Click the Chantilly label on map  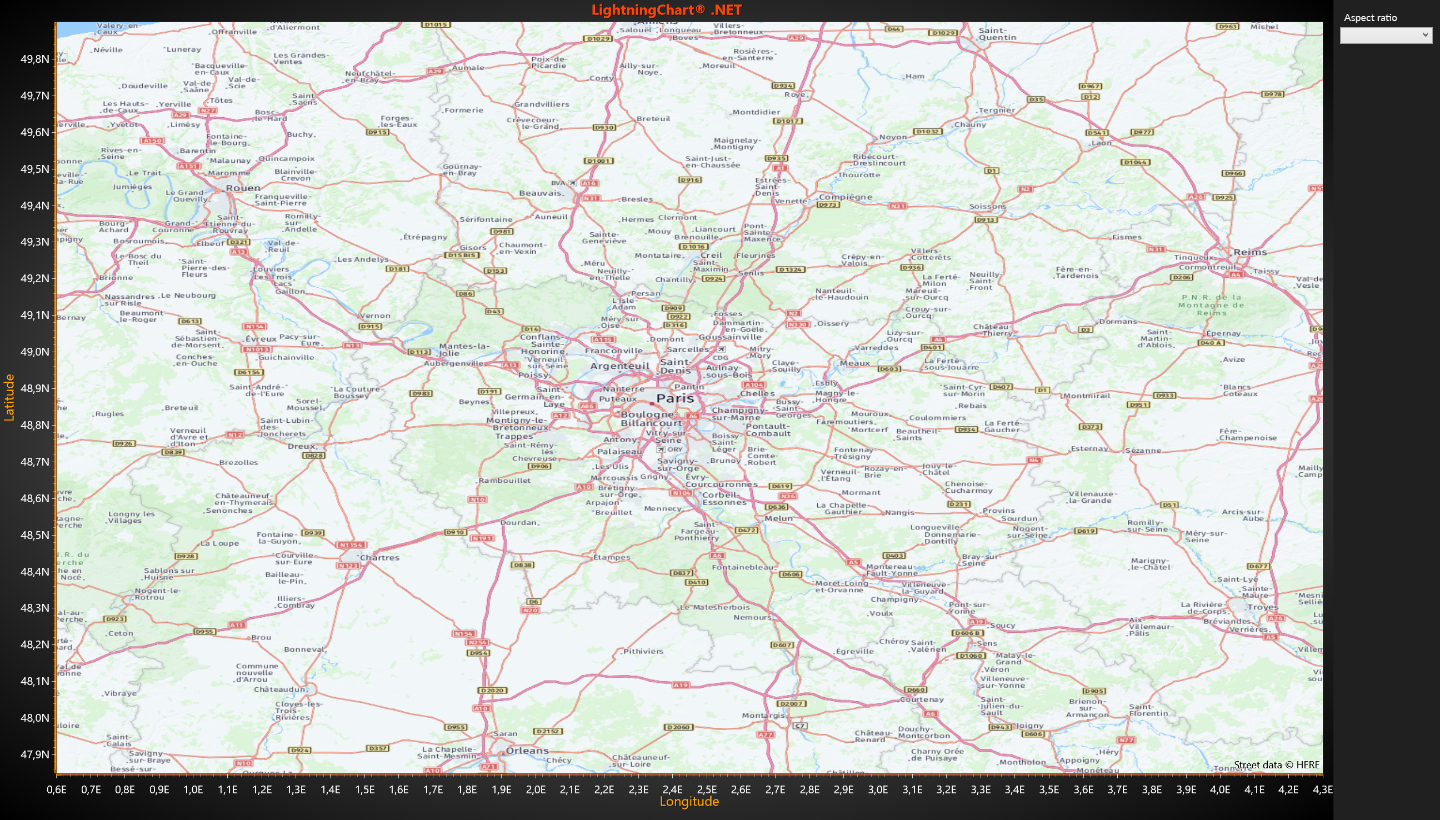click(675, 280)
